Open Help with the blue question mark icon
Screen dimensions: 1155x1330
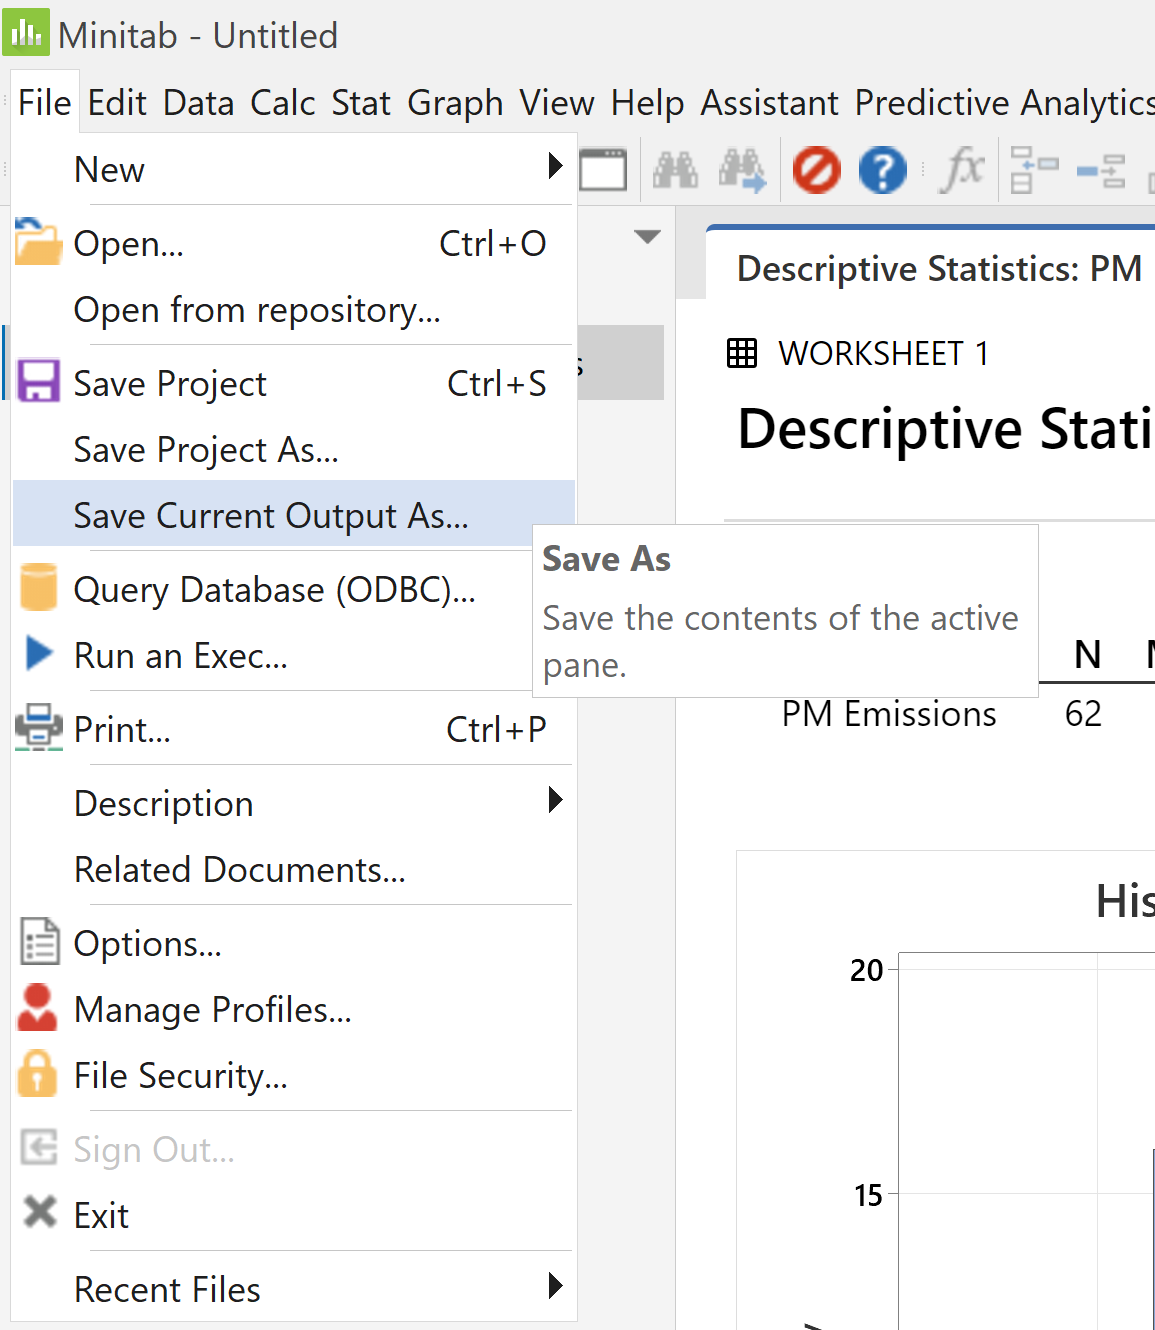coord(883,169)
